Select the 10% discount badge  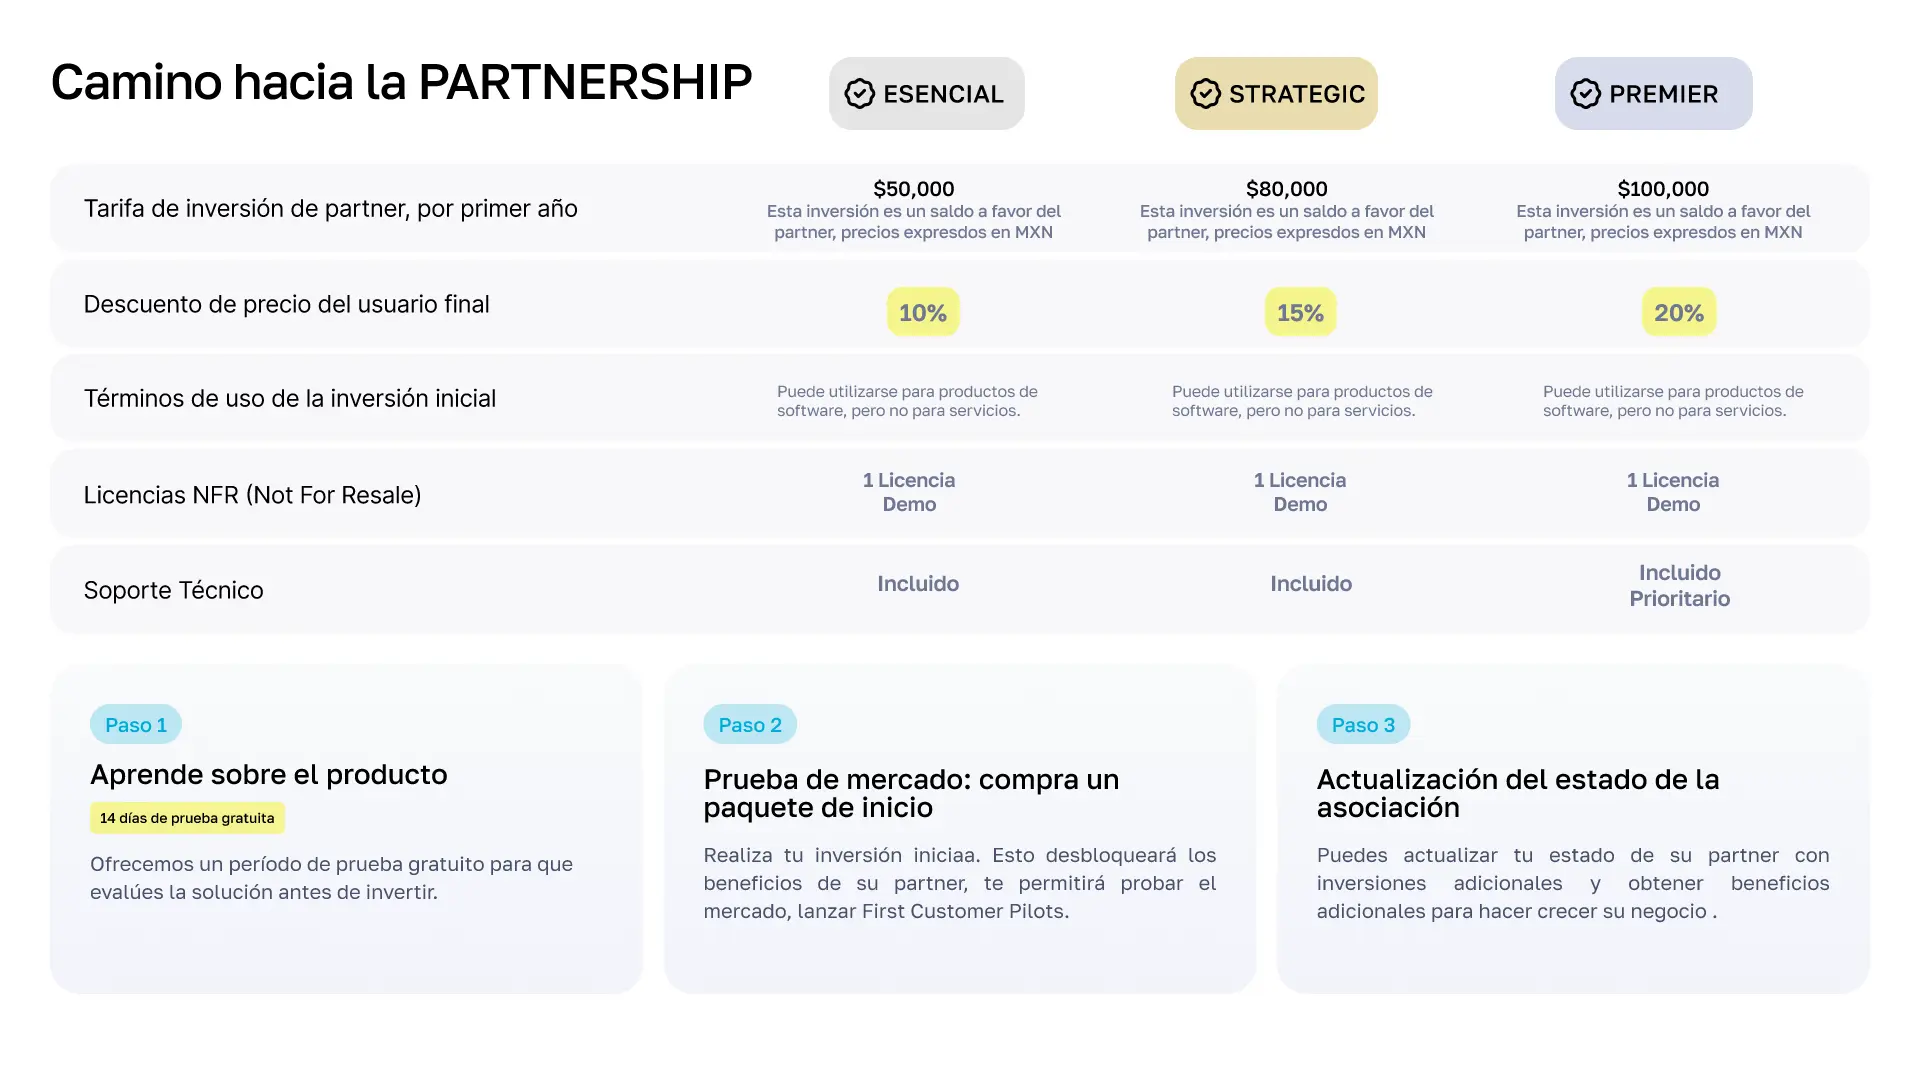click(x=922, y=313)
